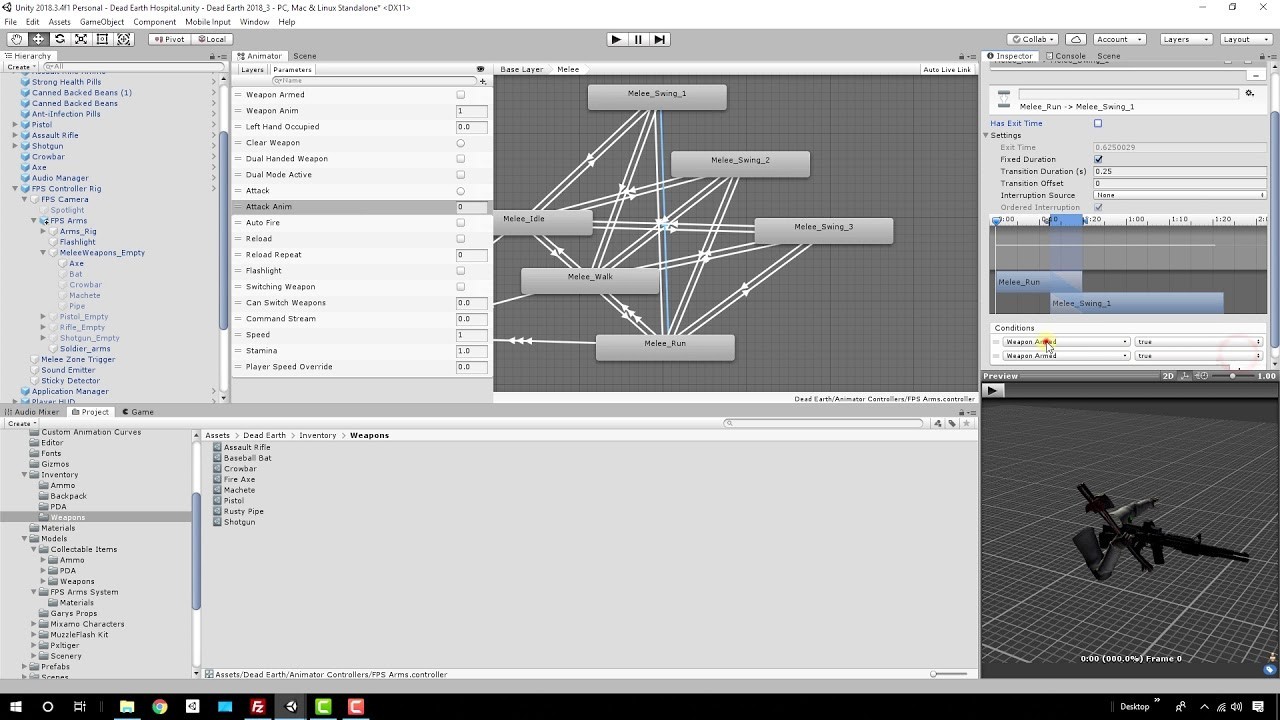
Task: Switch to the Console tab
Action: click(1065, 56)
